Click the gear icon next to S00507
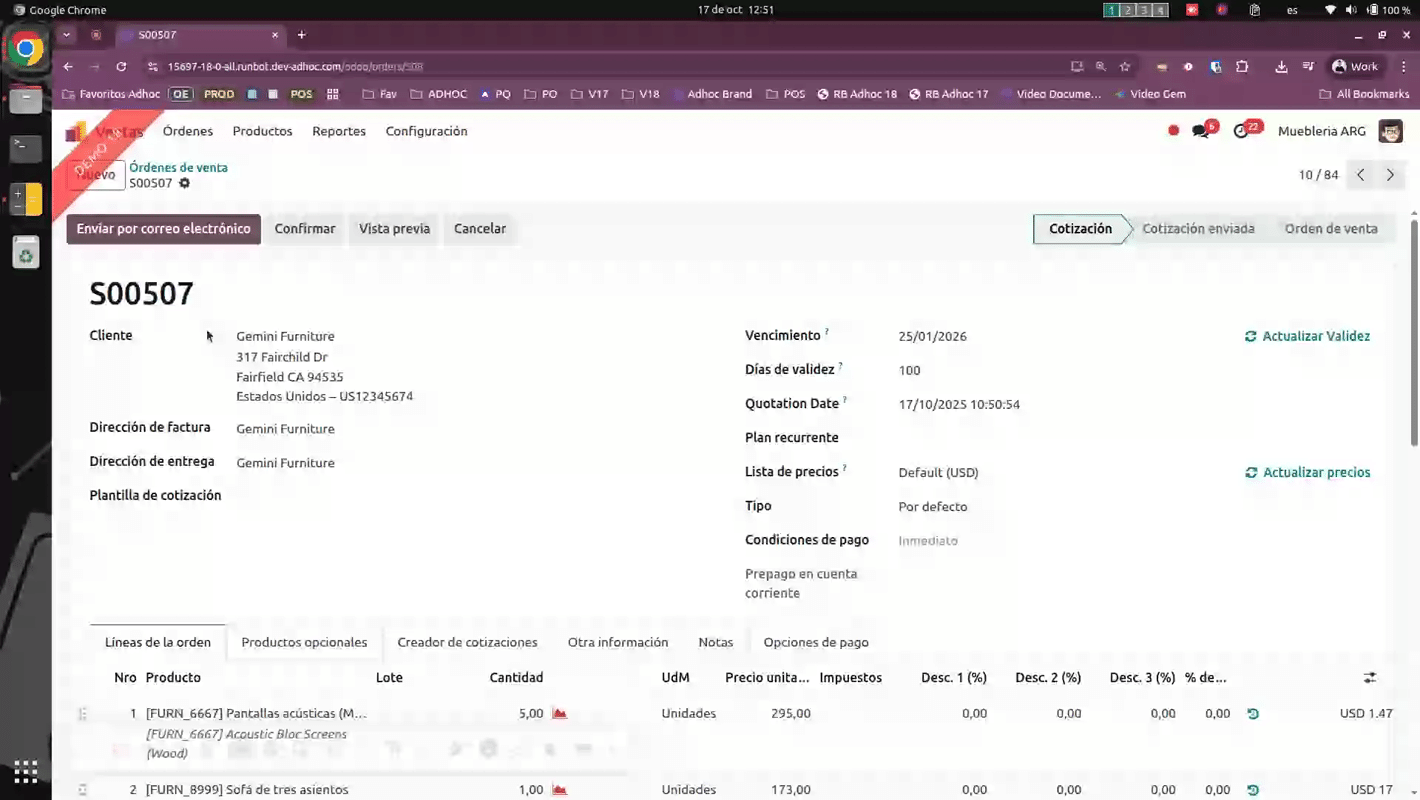 click(184, 184)
